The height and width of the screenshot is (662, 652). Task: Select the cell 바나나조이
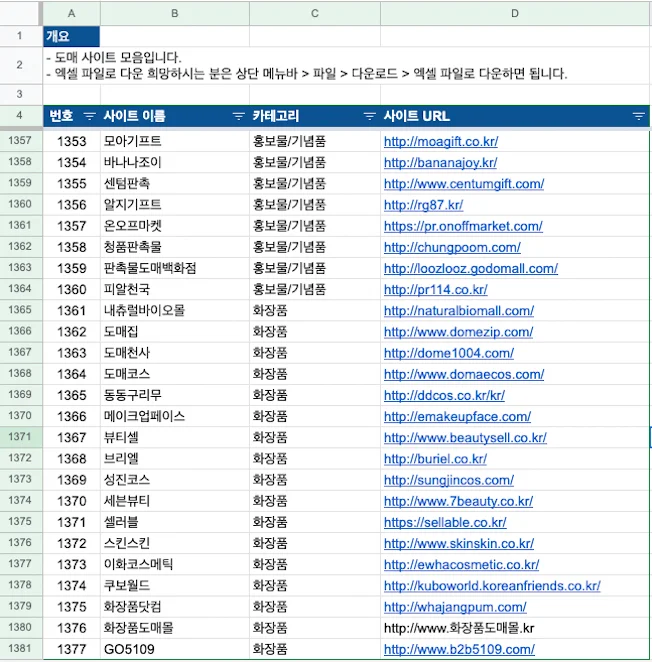pos(175,162)
